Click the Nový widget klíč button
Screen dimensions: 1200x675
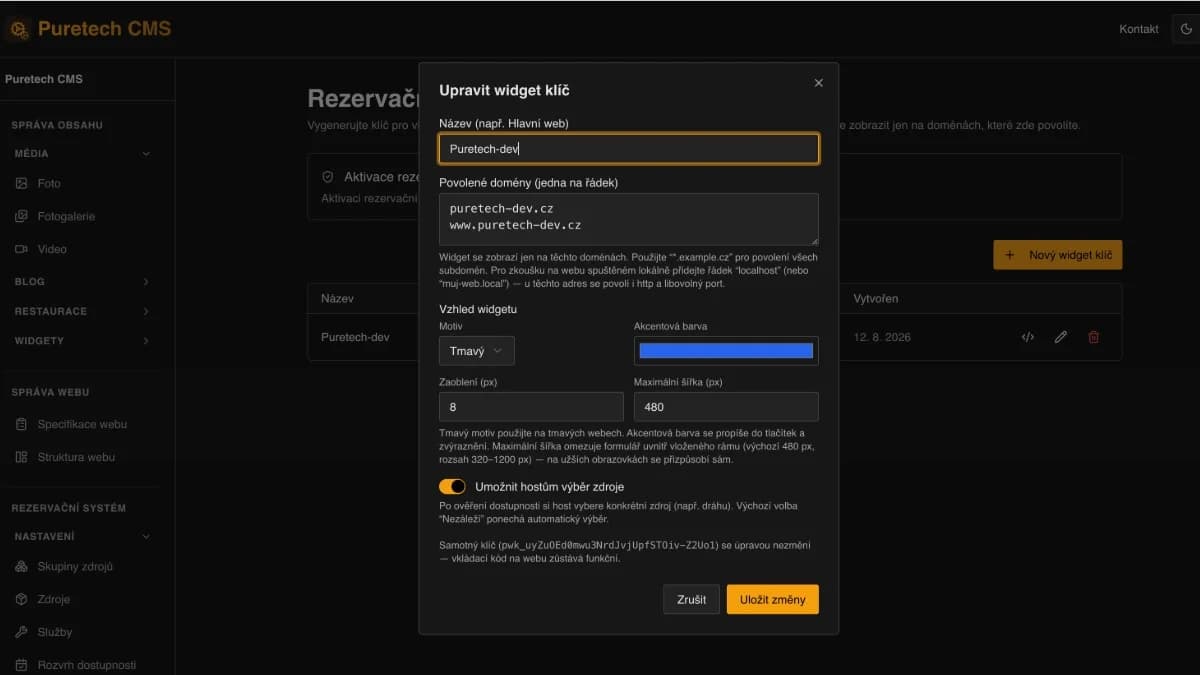[1058, 255]
